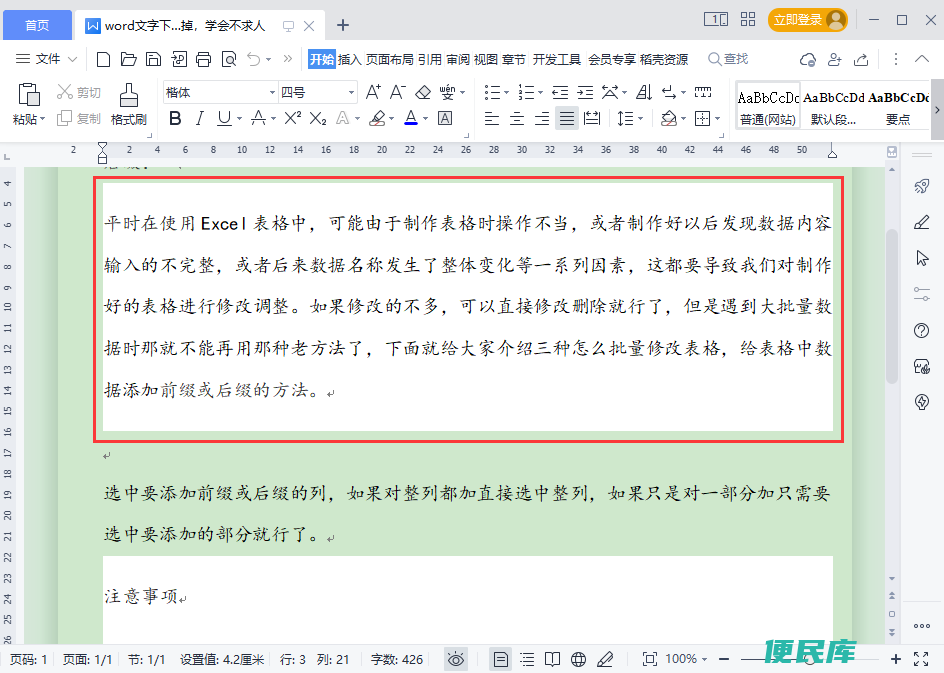Open the 插入 (Insert) ribbon tab
The height and width of the screenshot is (673, 944).
tap(349, 59)
